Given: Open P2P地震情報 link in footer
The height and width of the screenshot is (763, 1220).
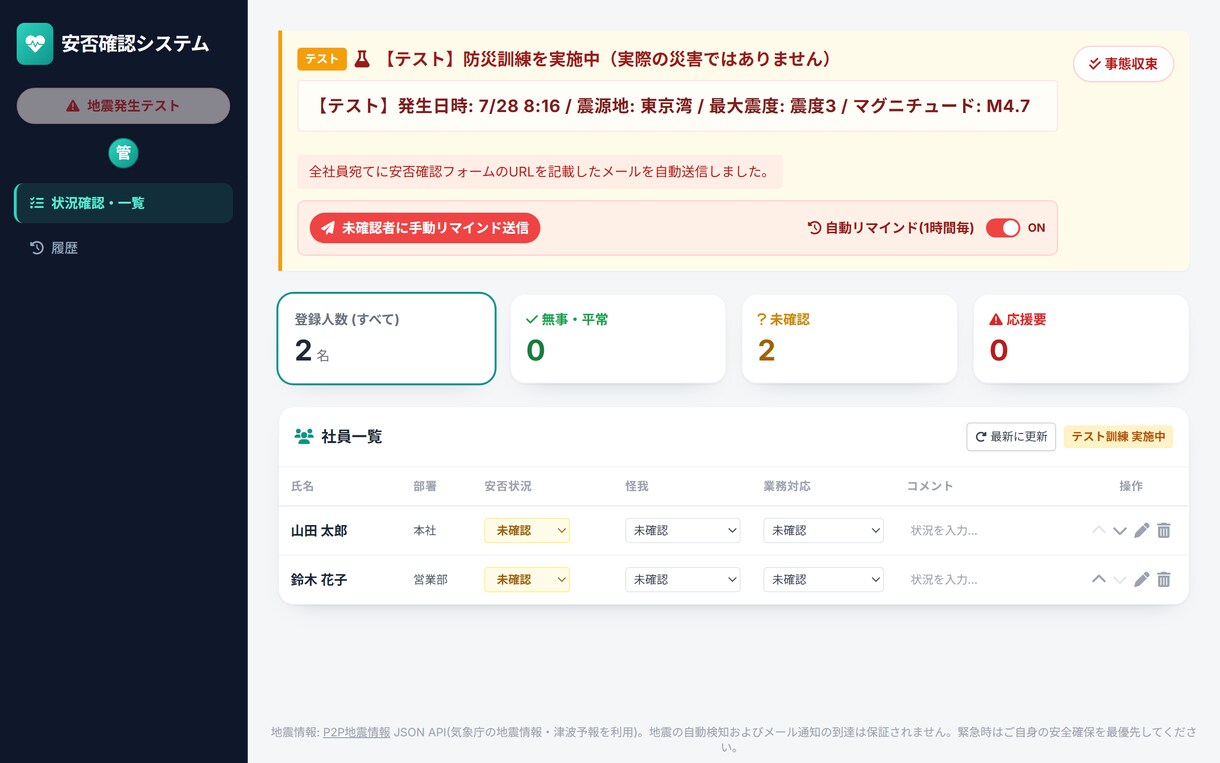Looking at the screenshot, I should click(x=357, y=732).
